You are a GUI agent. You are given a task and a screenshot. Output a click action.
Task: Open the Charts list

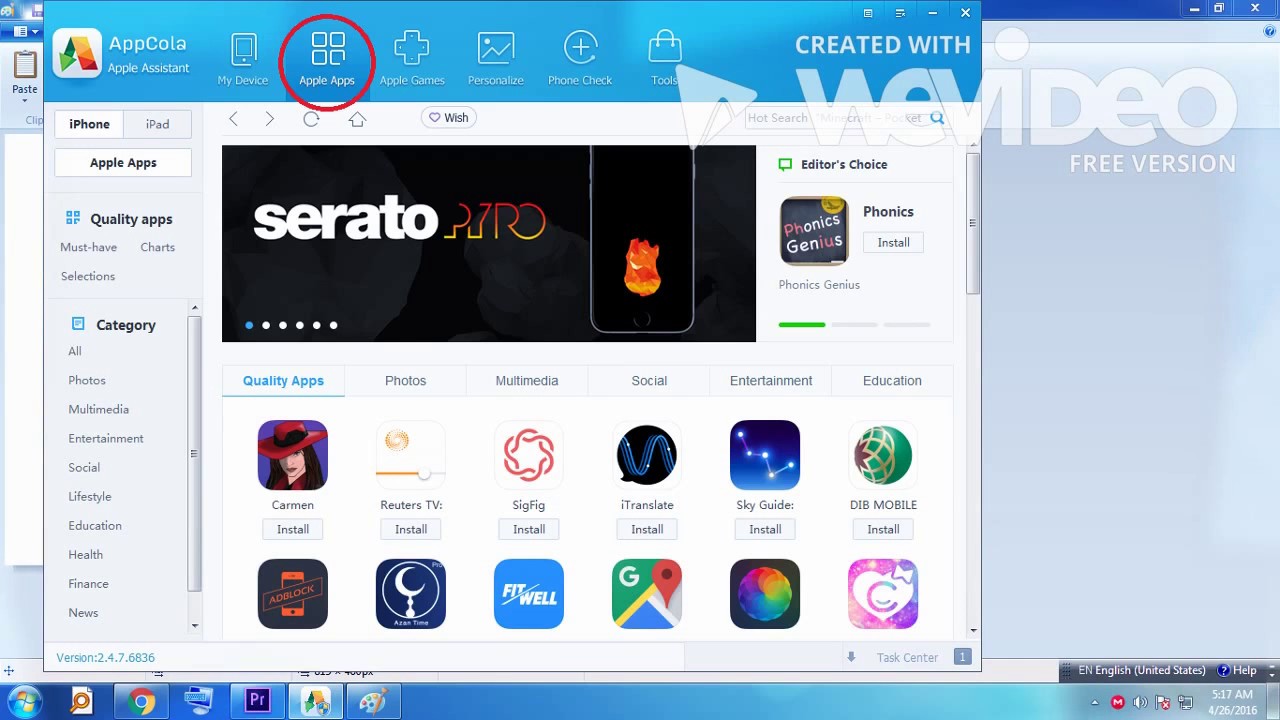[x=157, y=247]
